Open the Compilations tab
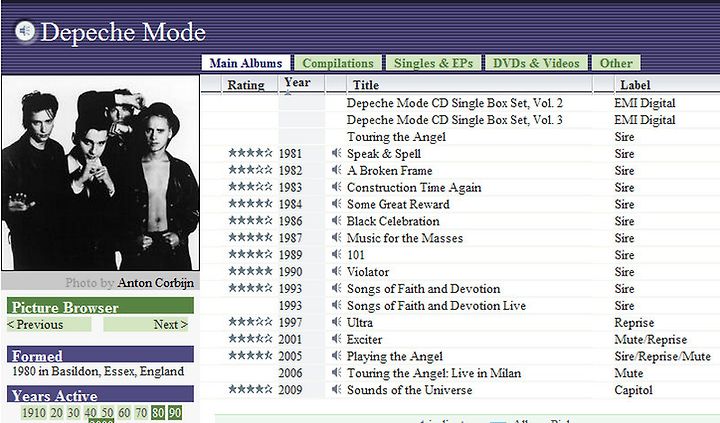 pyautogui.click(x=338, y=63)
